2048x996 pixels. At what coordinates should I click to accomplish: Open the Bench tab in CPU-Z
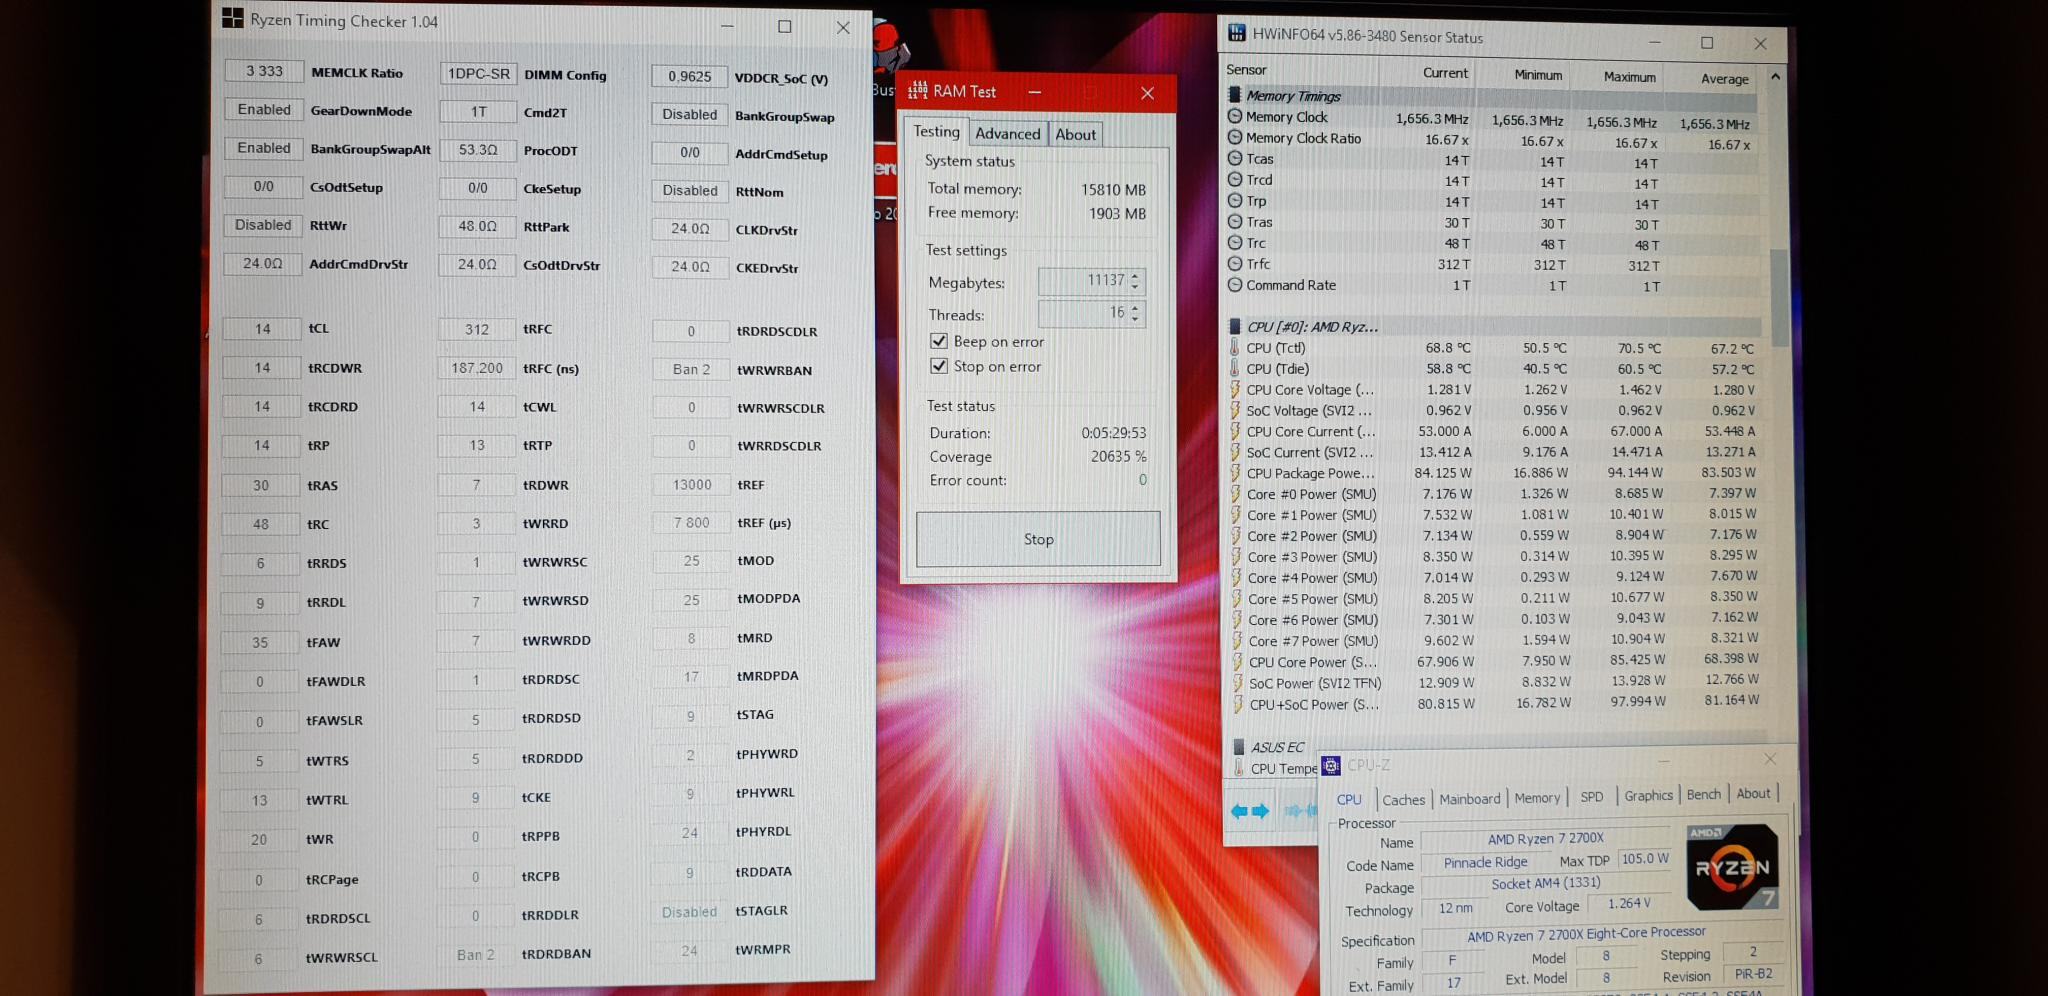[x=1704, y=794]
